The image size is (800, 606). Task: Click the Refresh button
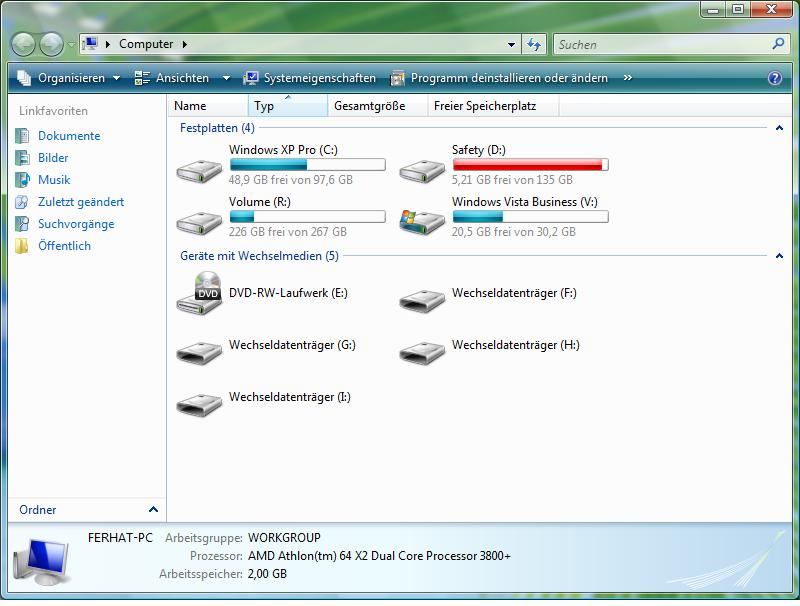(x=534, y=45)
